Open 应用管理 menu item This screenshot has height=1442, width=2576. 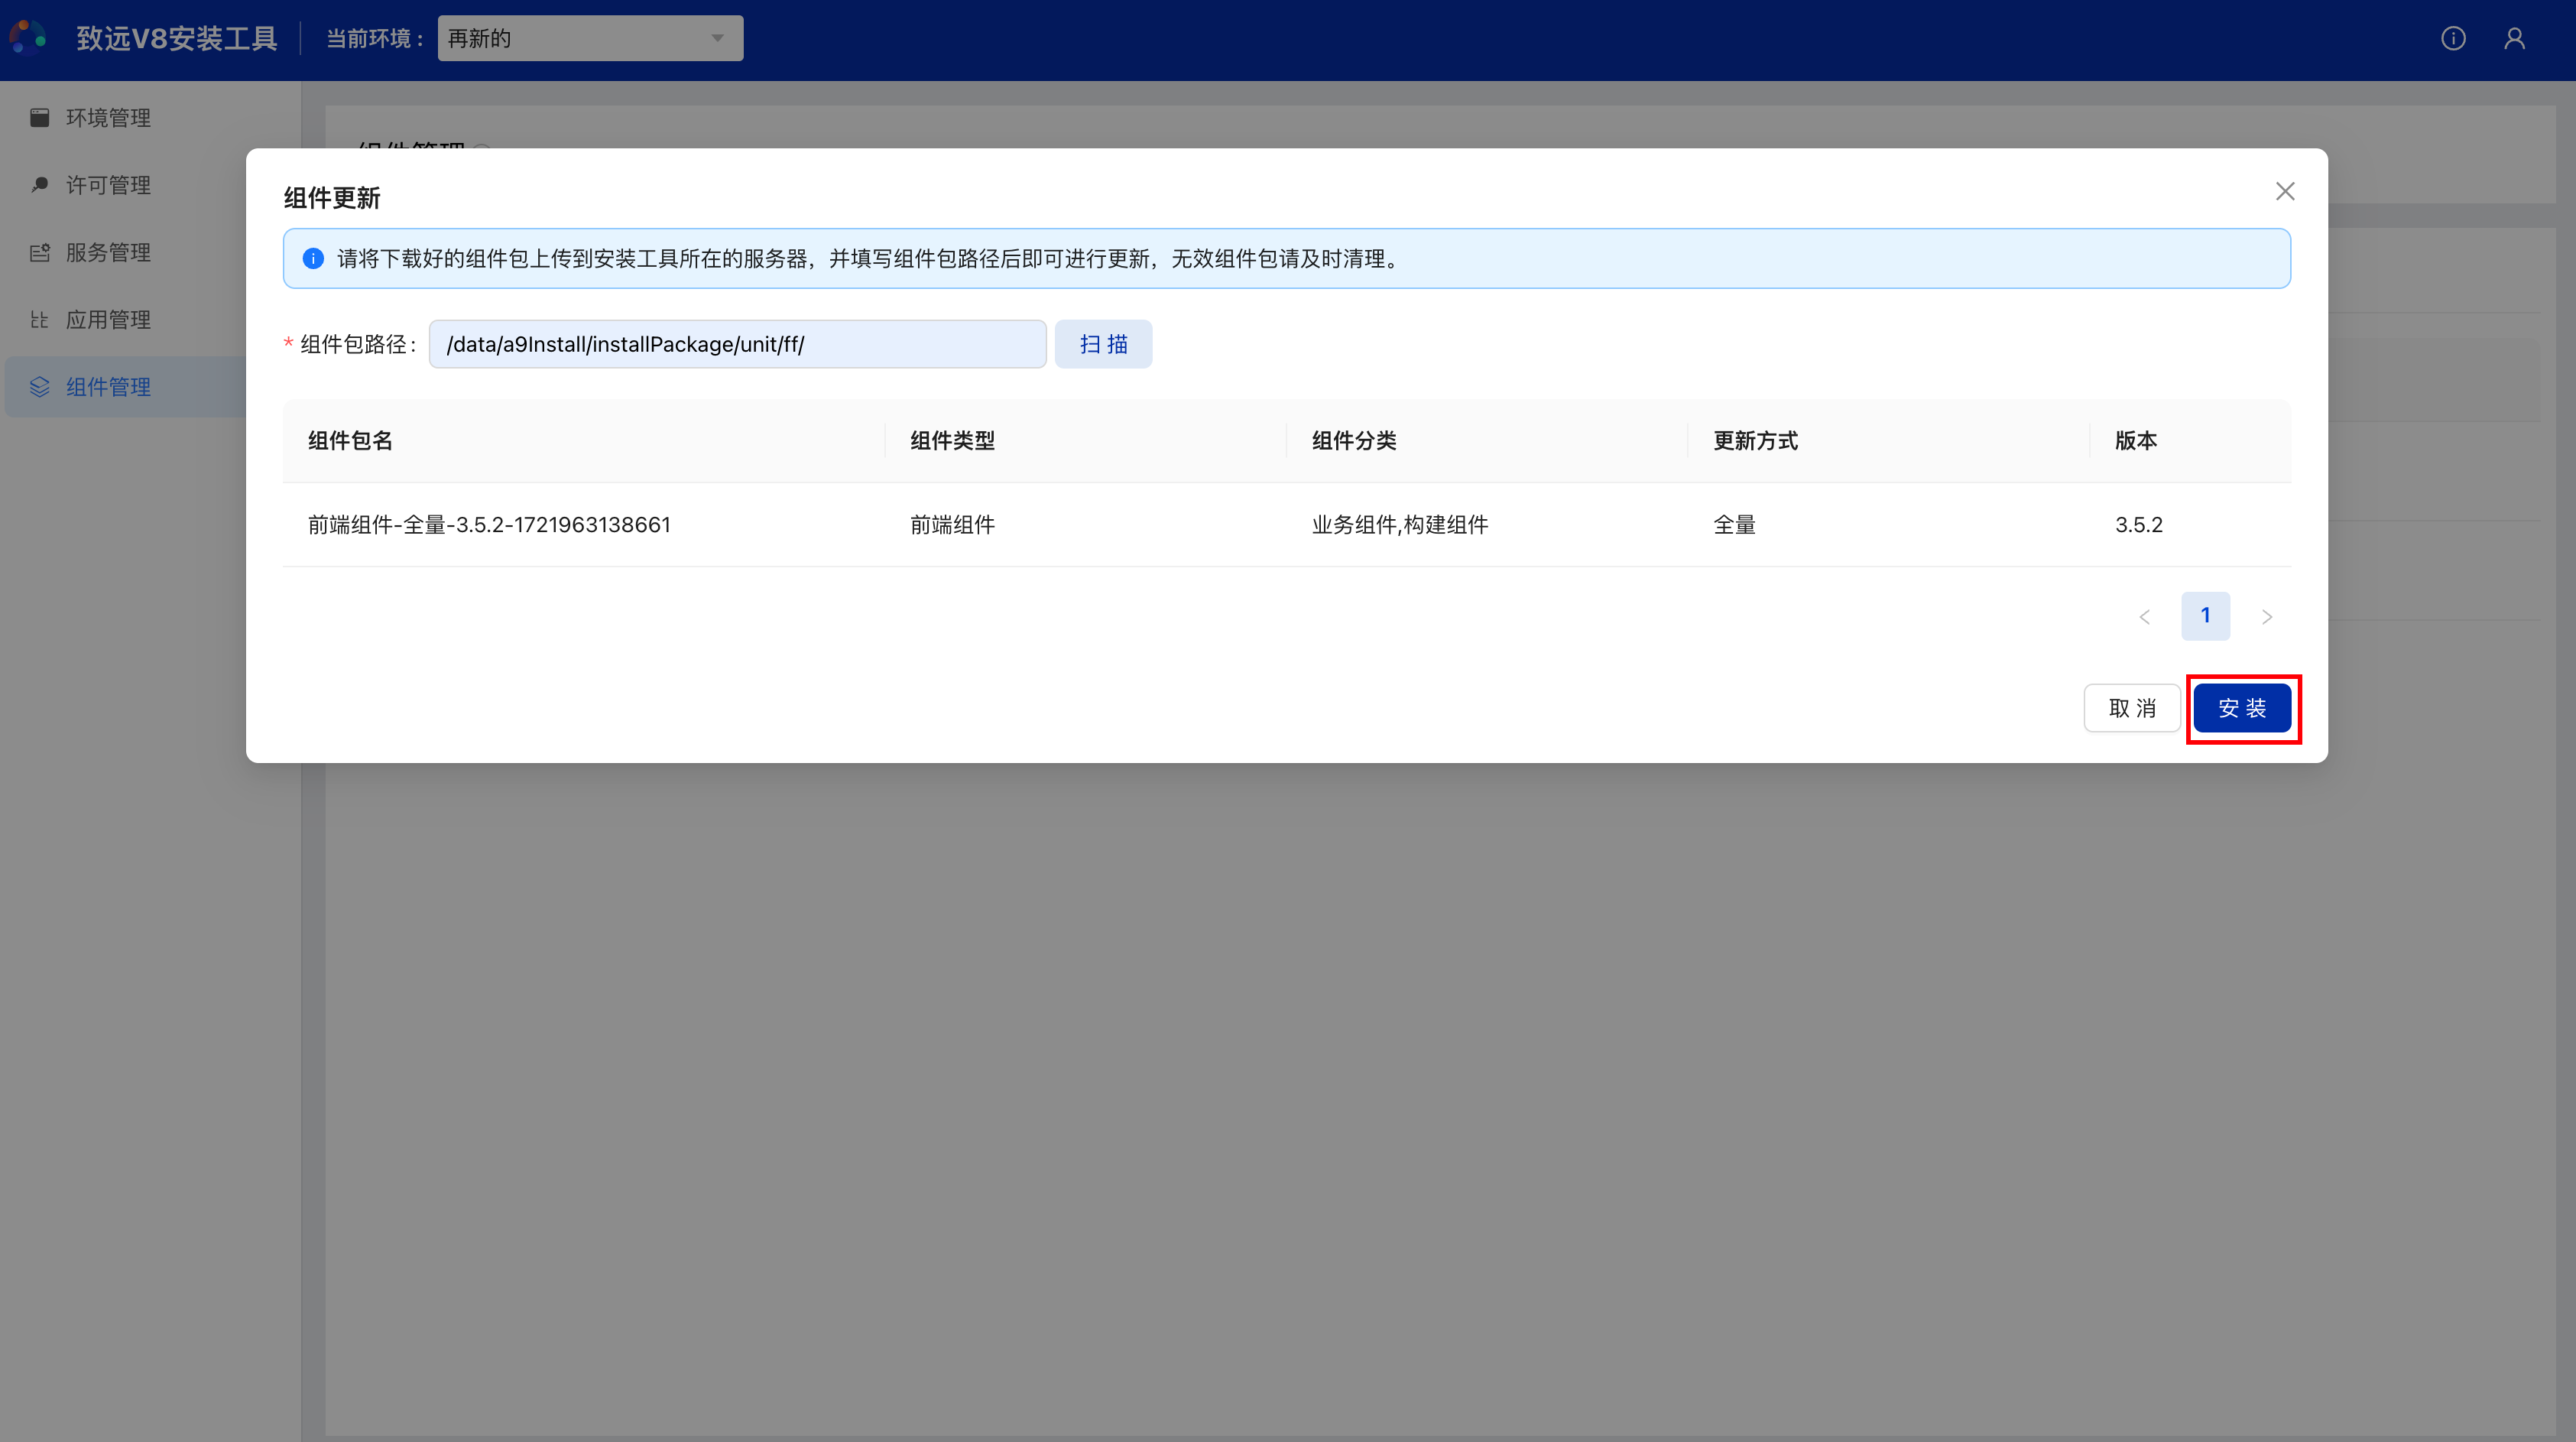(x=108, y=320)
